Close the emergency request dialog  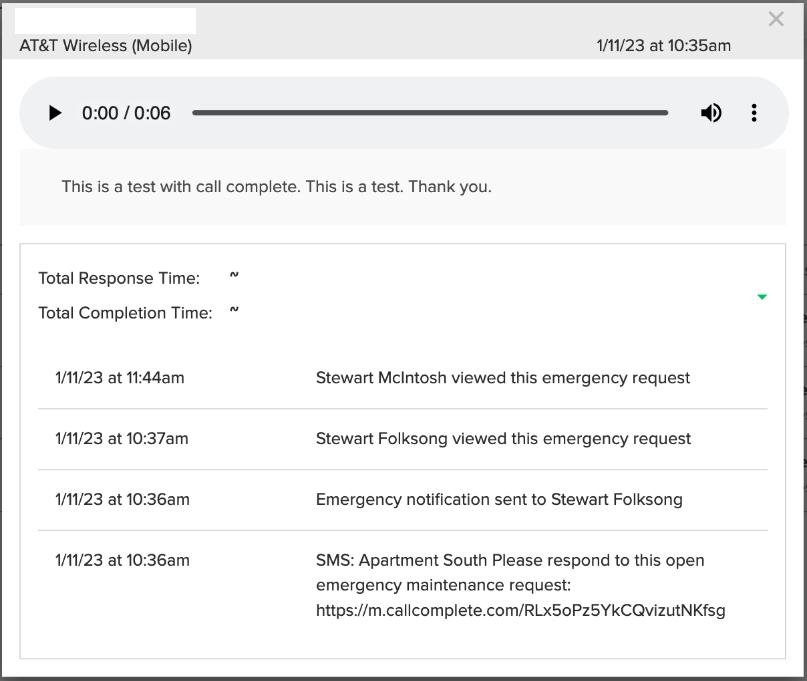point(776,20)
